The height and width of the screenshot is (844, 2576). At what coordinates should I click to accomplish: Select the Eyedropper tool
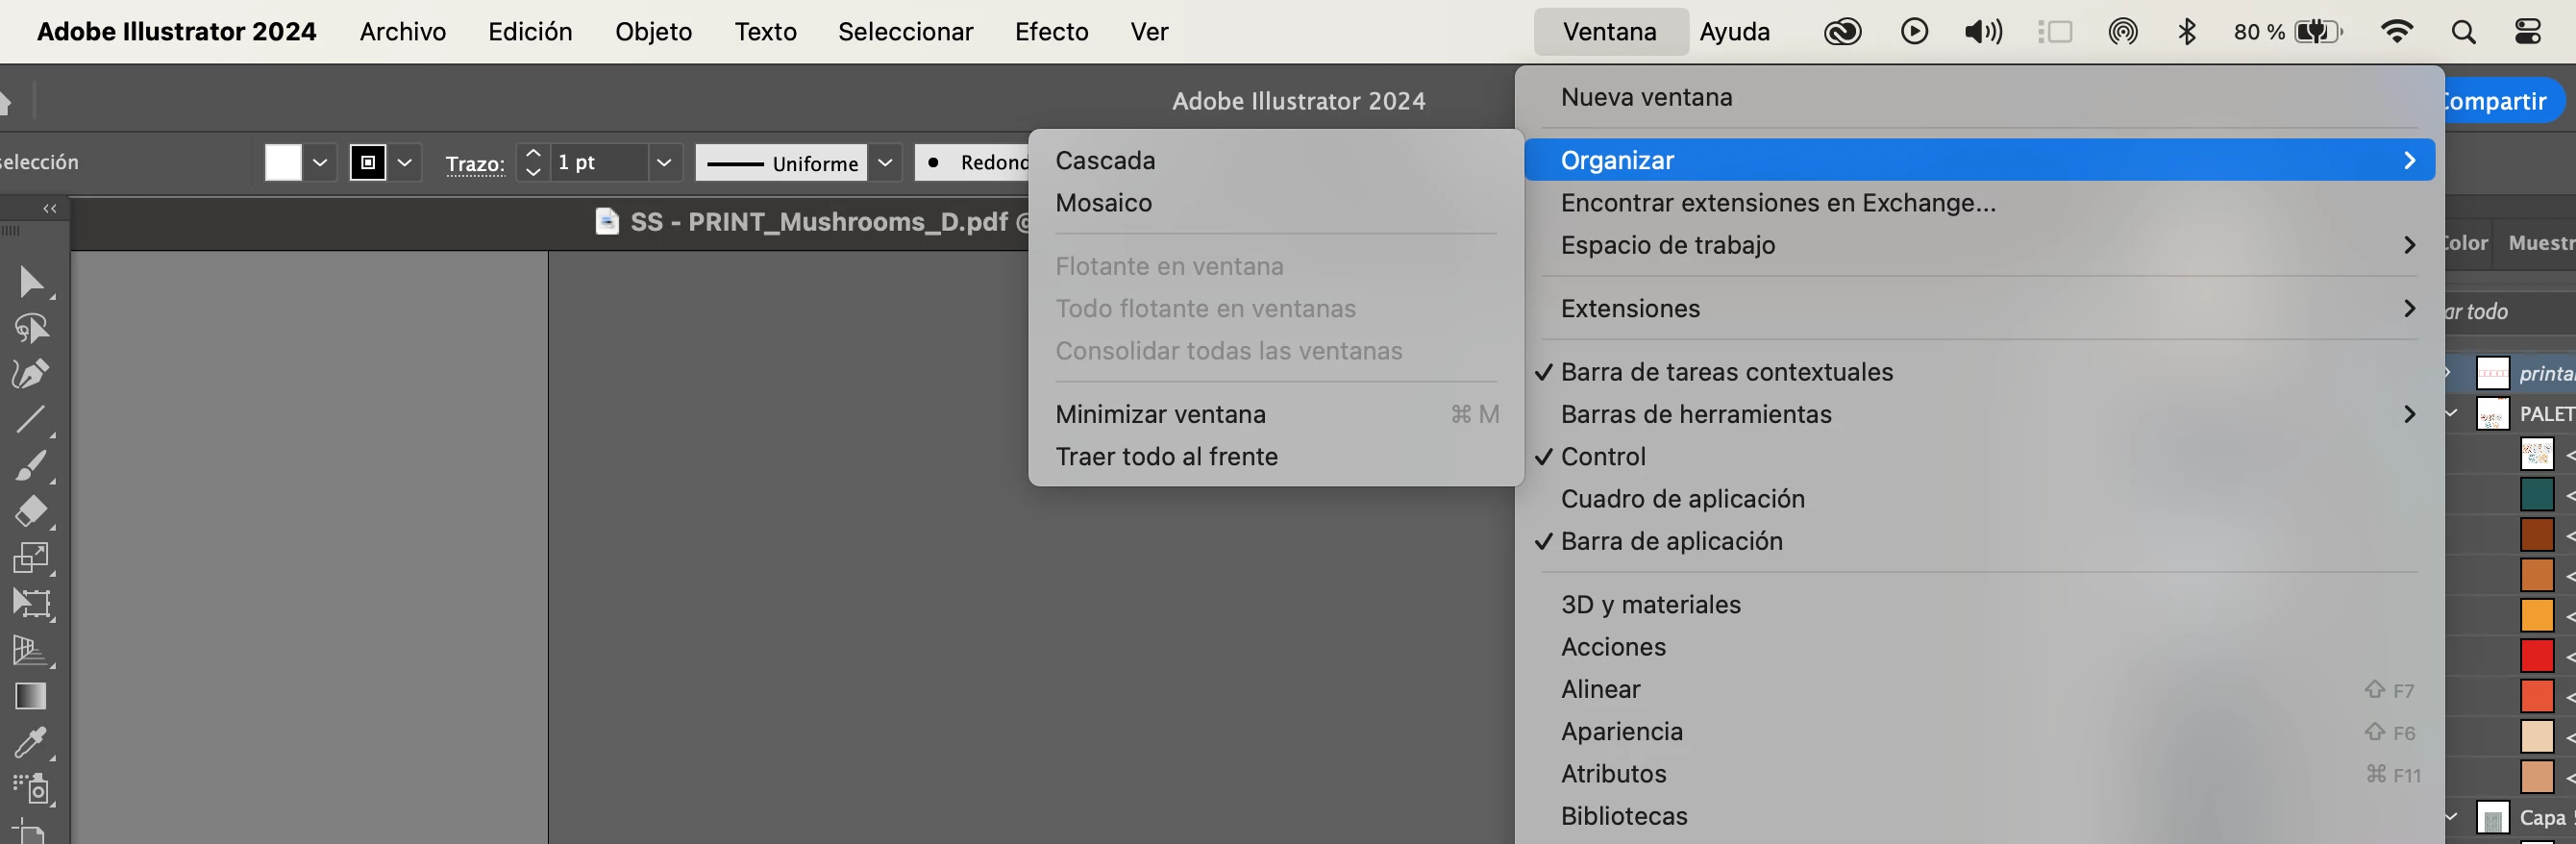tap(30, 742)
